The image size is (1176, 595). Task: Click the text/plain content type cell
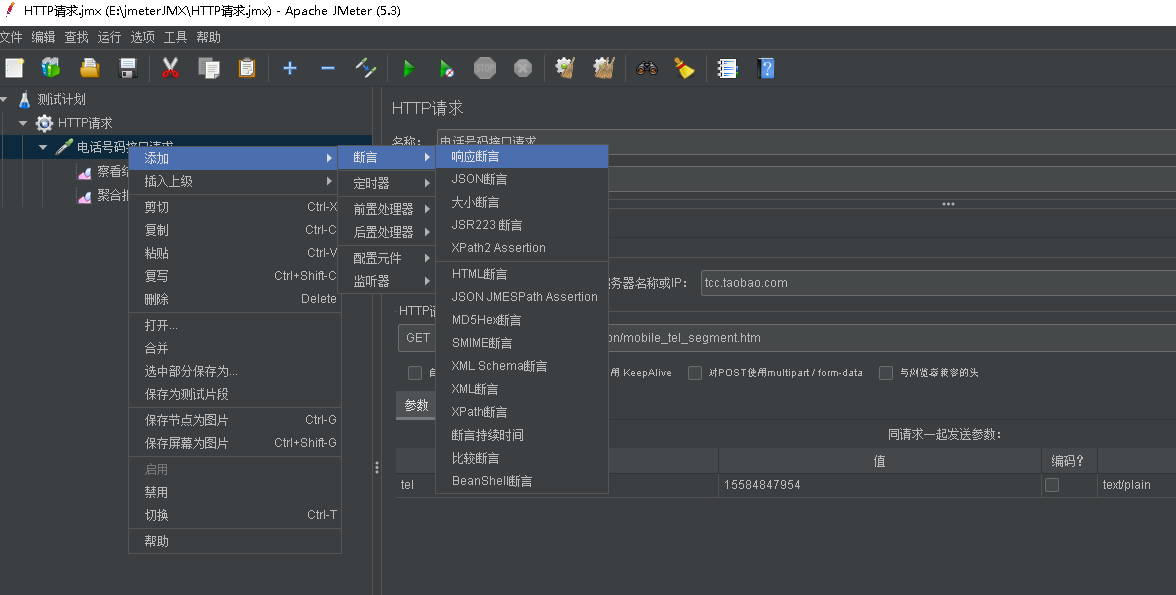click(1136, 485)
